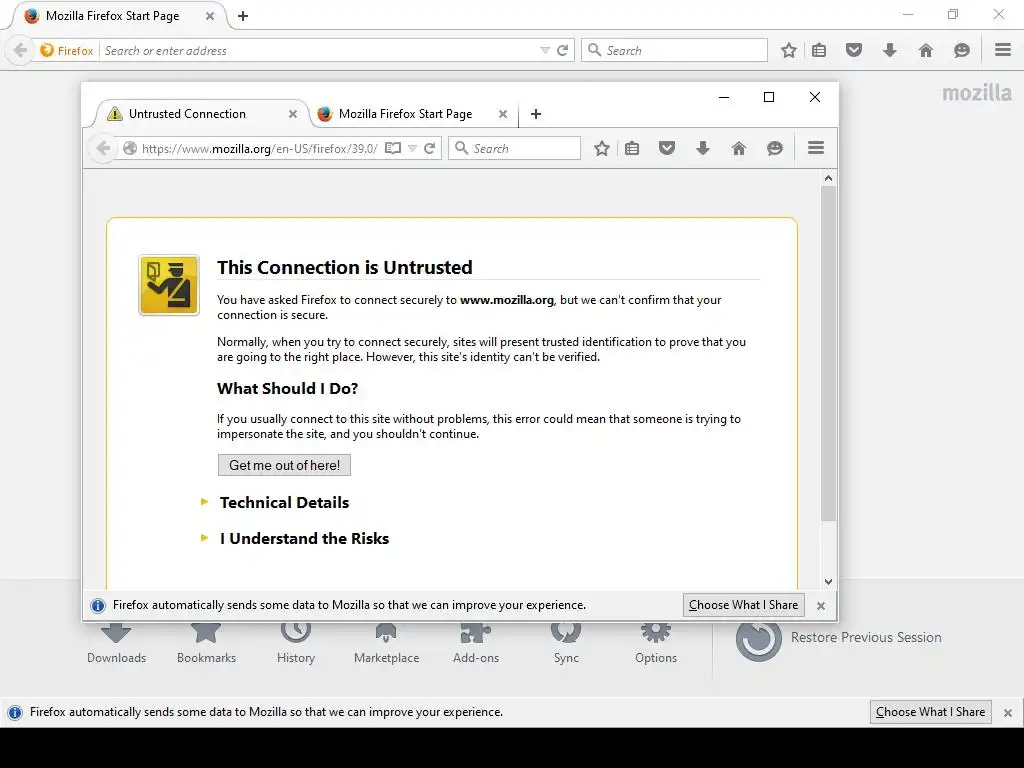Click Home icon in front window toolbar
1024x768 pixels.
[x=739, y=148]
